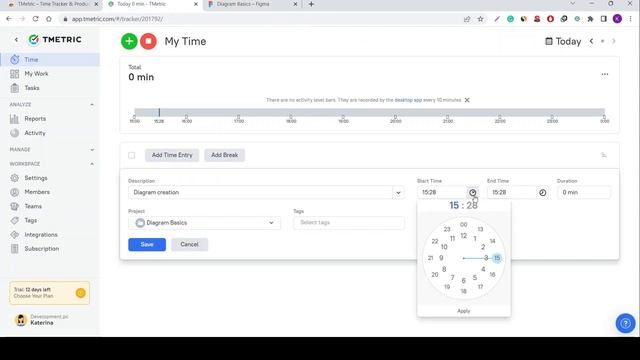640x360 pixels.
Task: Click the TMetric logo
Action: [x=55, y=40]
